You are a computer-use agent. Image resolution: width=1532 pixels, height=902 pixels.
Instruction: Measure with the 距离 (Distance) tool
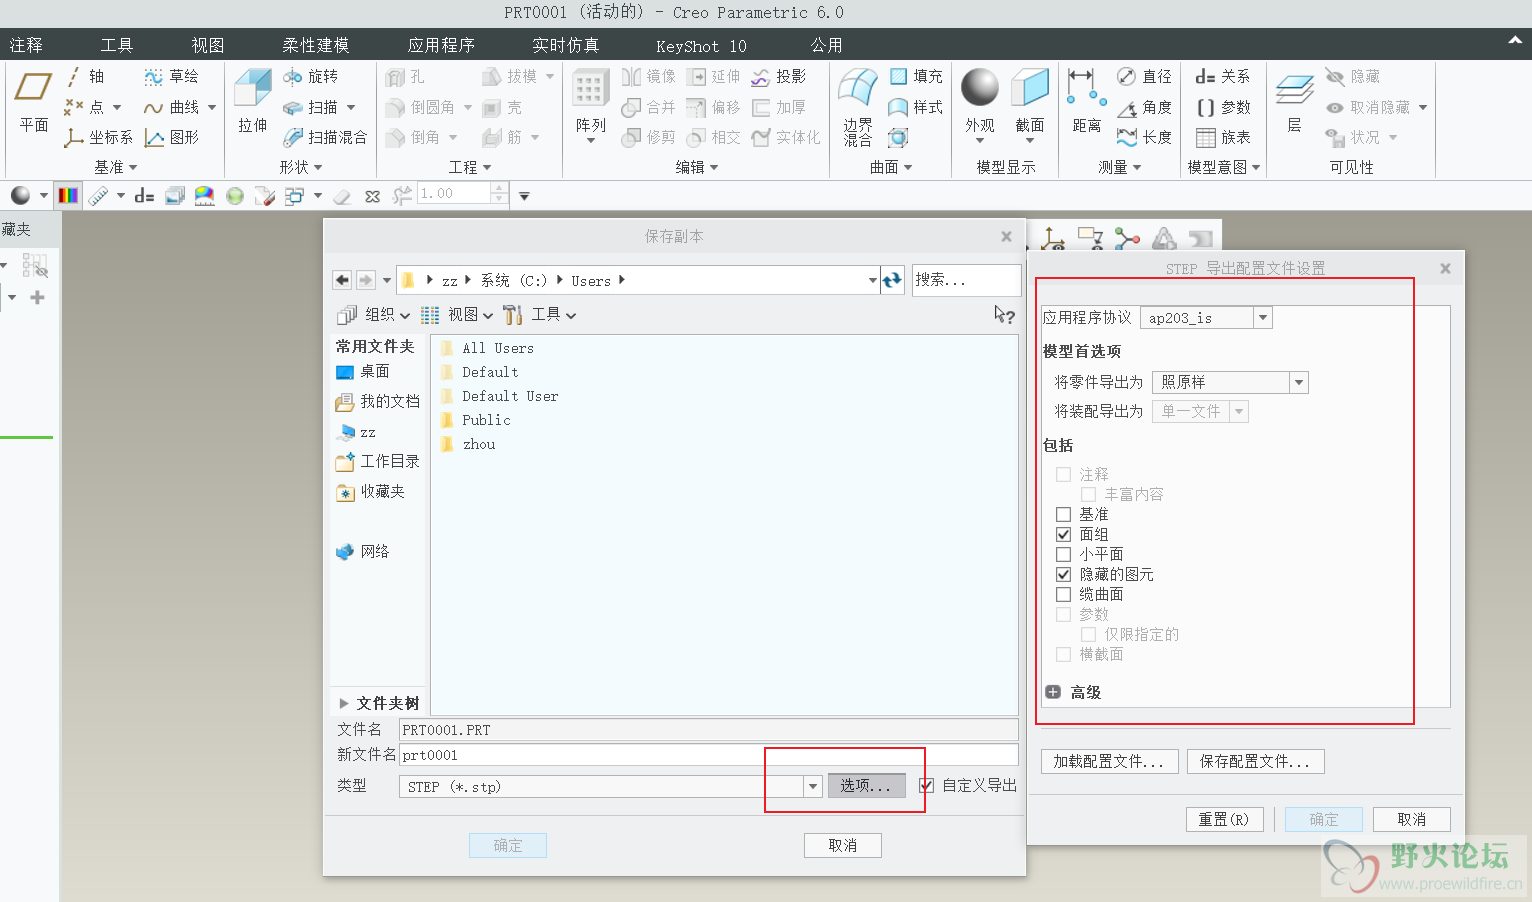pyautogui.click(x=1087, y=102)
